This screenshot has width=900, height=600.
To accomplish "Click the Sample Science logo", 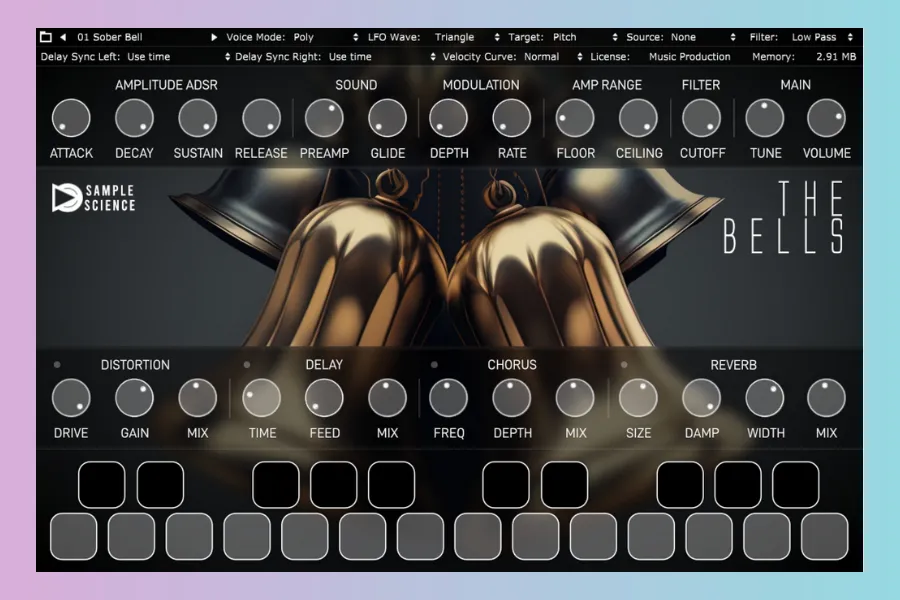I will tap(93, 198).
